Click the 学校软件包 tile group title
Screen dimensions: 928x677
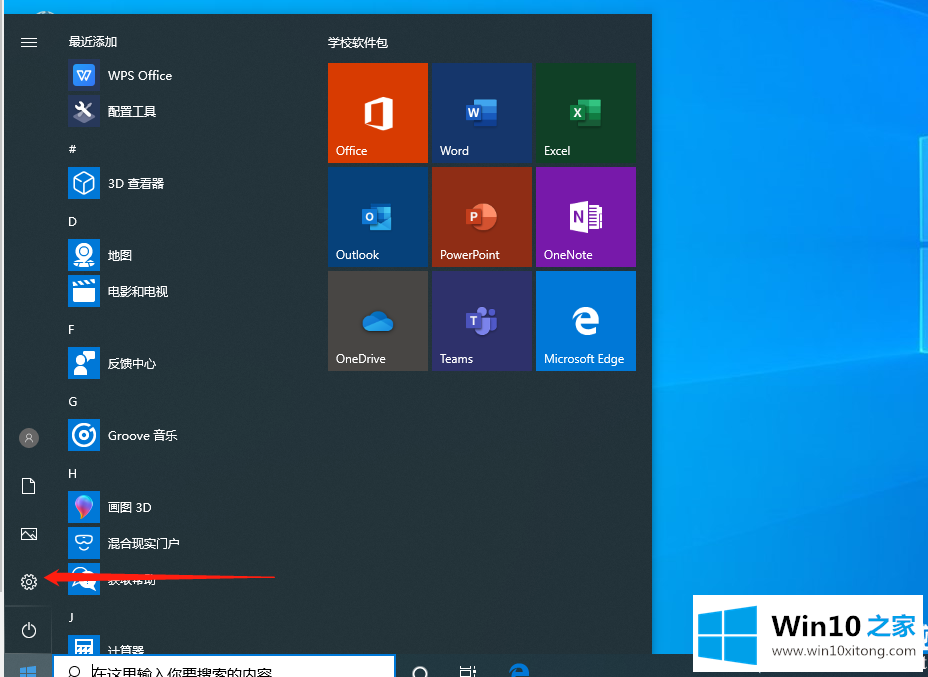[x=358, y=43]
